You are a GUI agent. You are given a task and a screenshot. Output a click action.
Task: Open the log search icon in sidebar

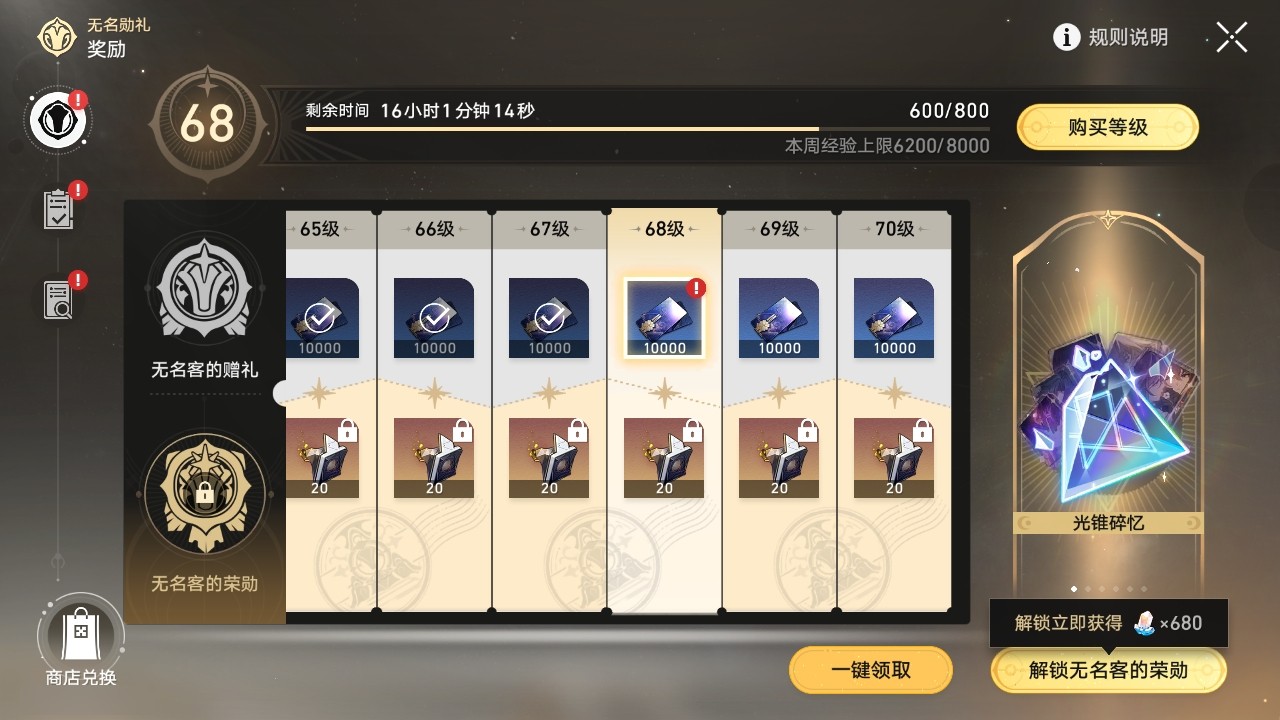[59, 298]
